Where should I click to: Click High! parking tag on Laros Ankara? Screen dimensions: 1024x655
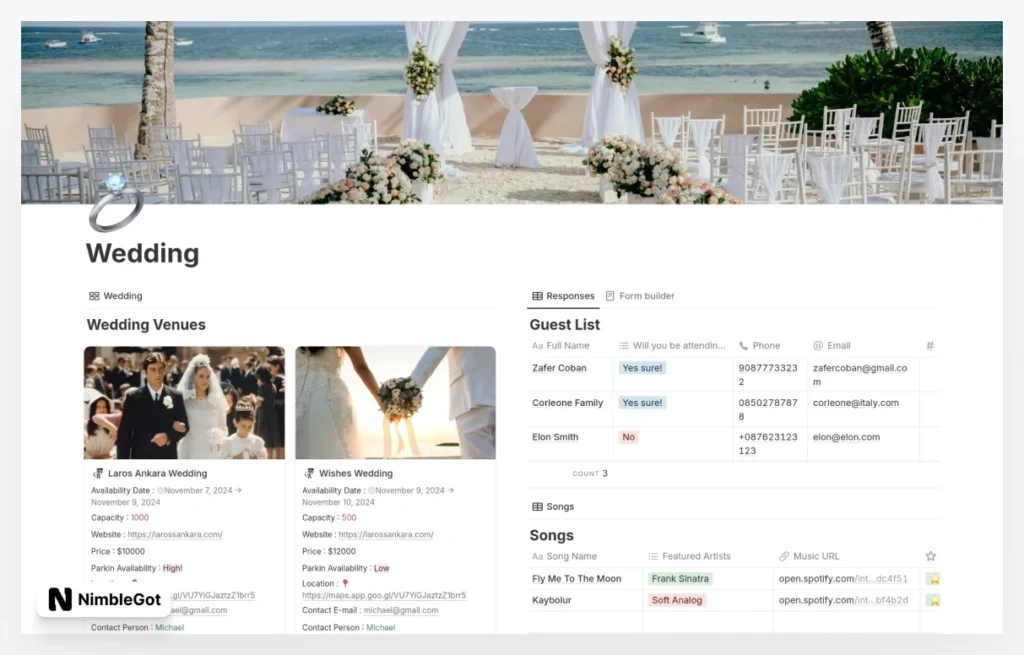coord(172,569)
